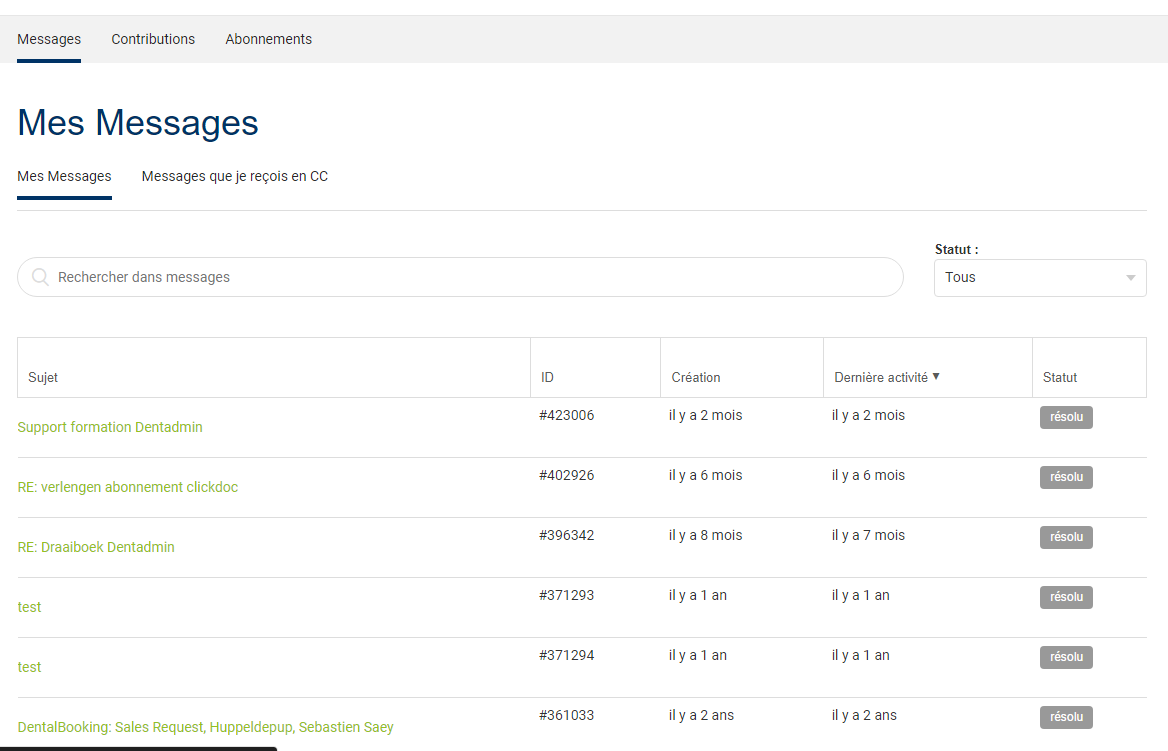Open the Tous status filter
Image resolution: width=1168 pixels, height=751 pixels.
[x=1020, y=277]
